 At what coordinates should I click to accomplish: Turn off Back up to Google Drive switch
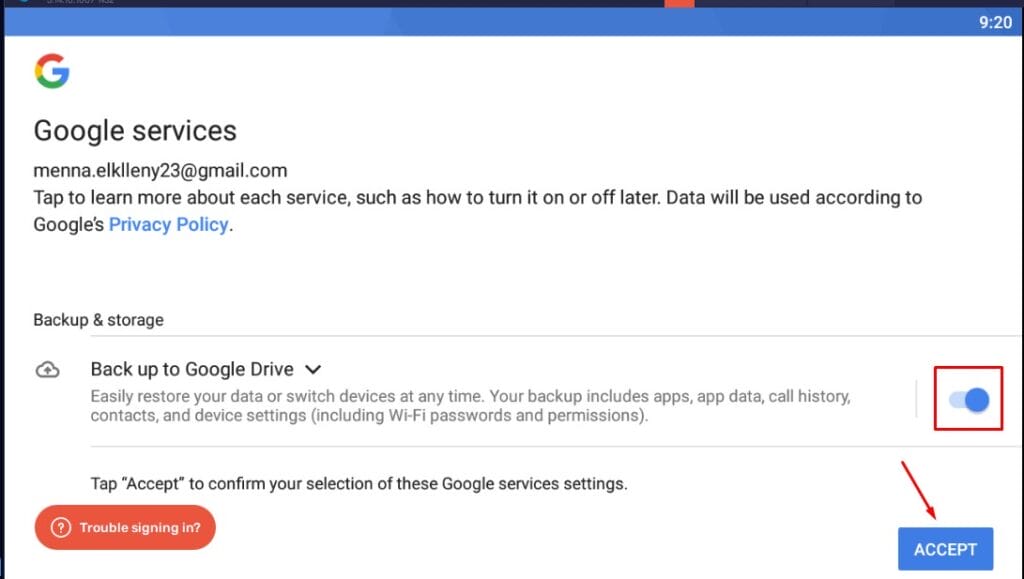click(968, 399)
